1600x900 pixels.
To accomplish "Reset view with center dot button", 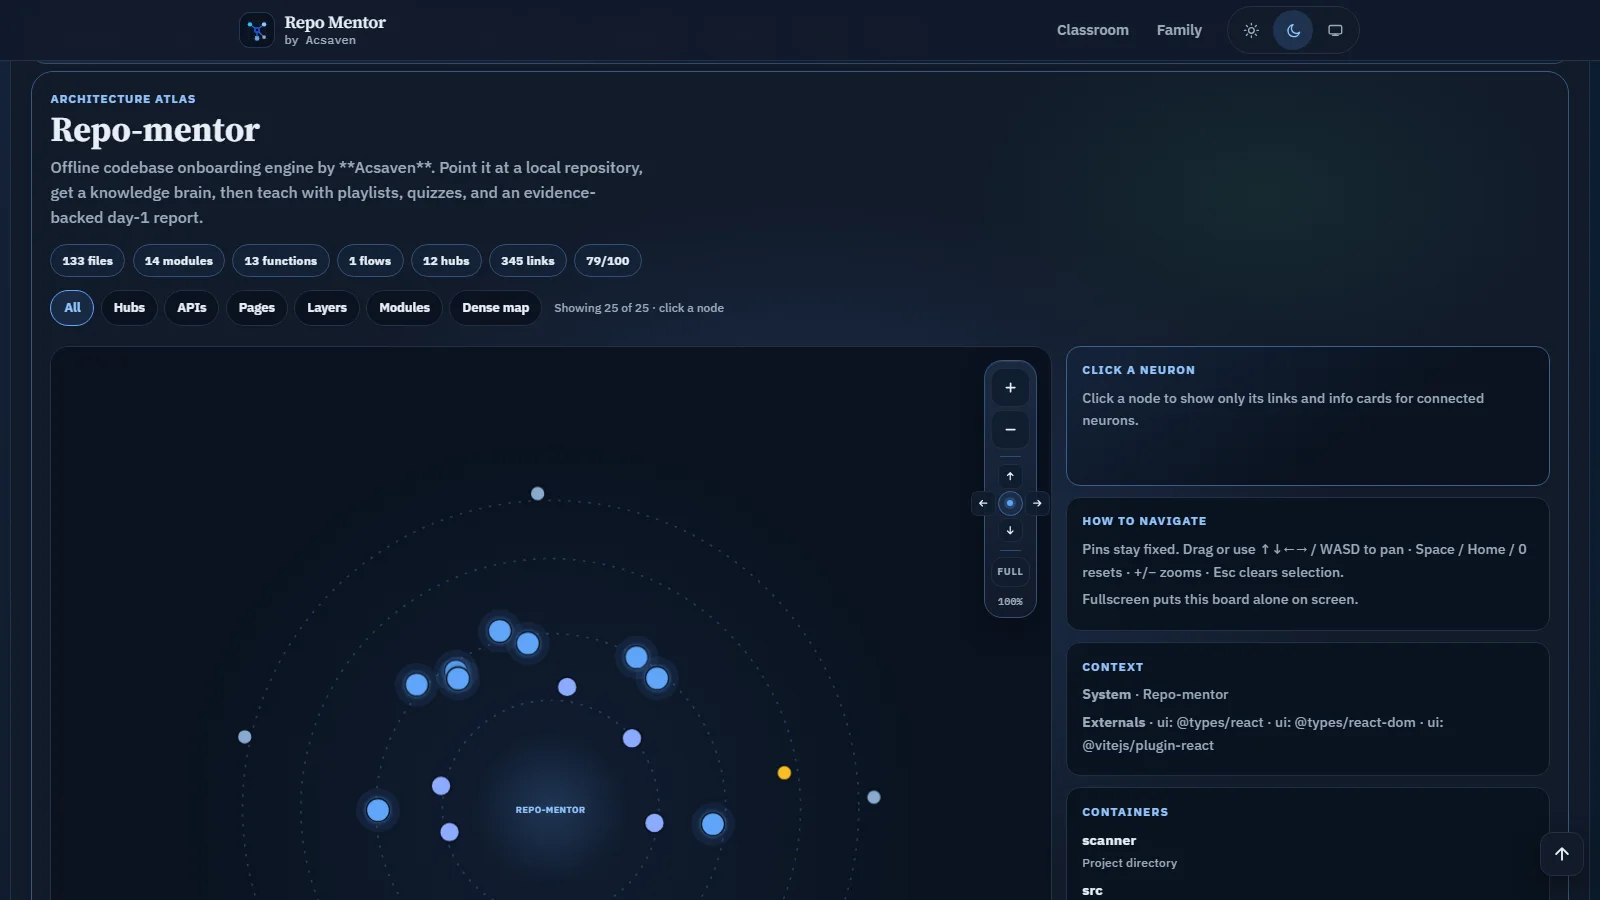I will tap(1010, 503).
